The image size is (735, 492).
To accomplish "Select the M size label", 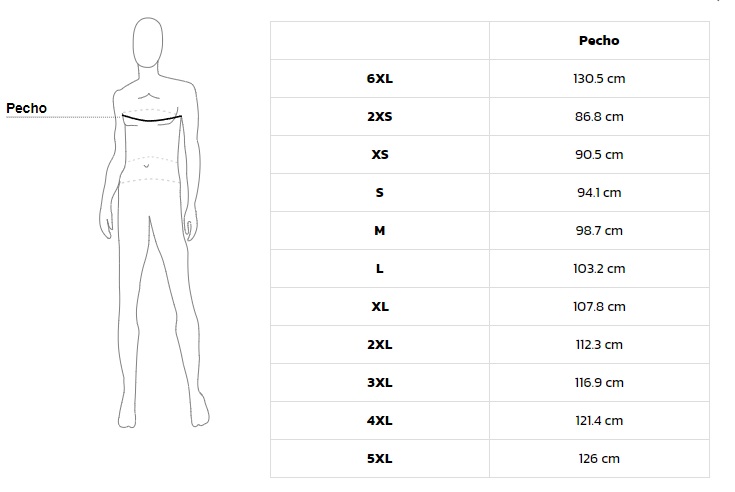I will [x=379, y=230].
